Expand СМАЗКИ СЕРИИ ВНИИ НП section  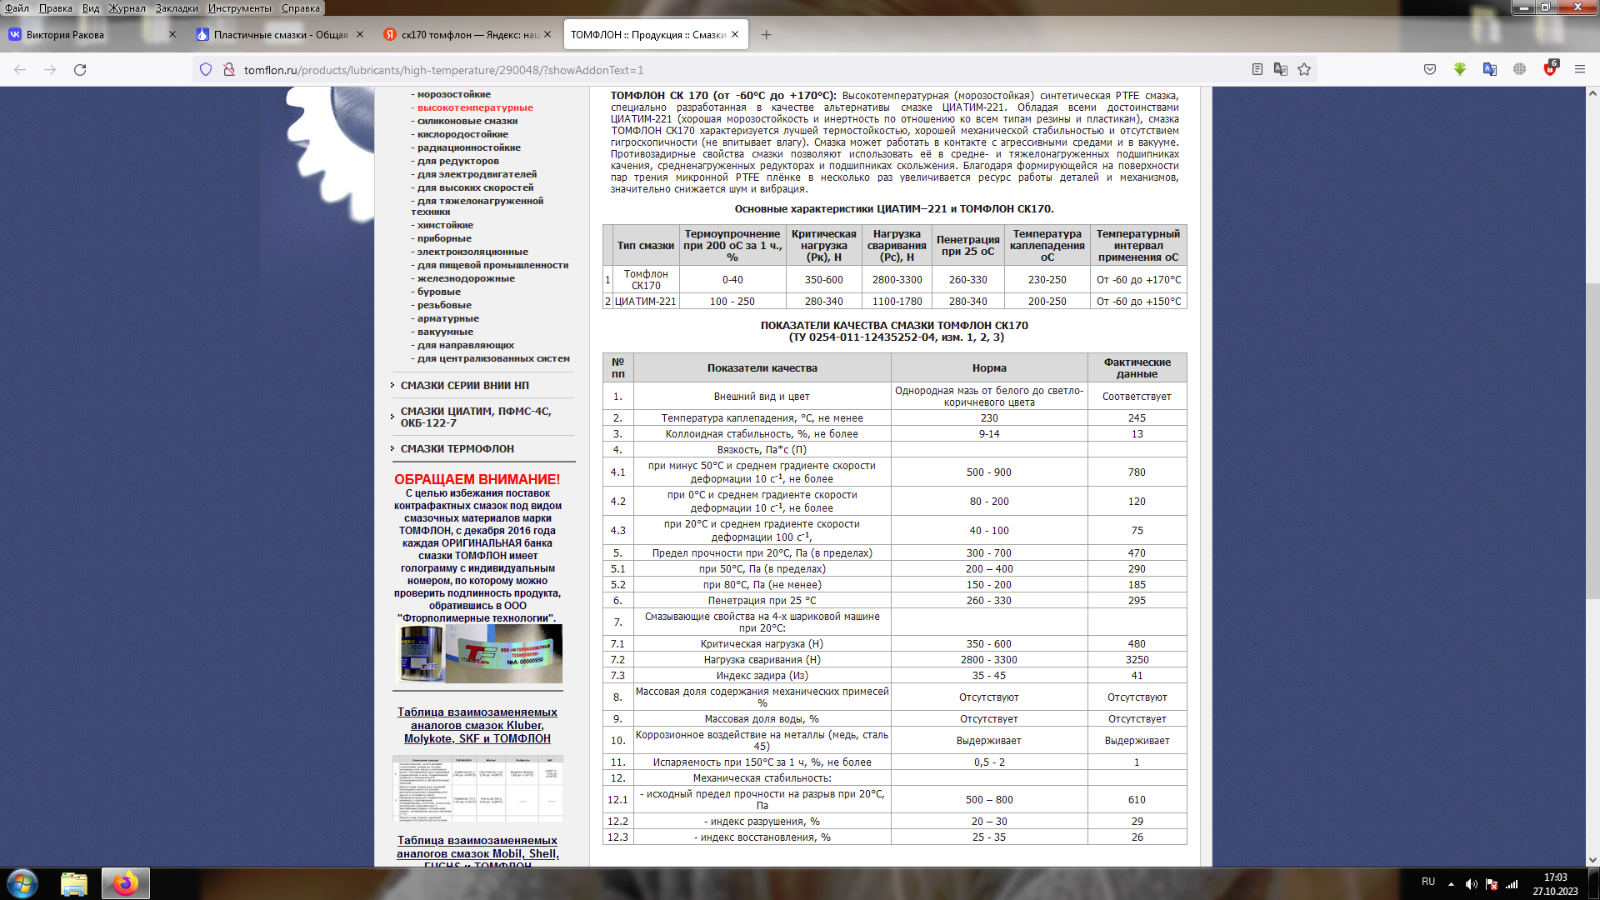[465, 385]
